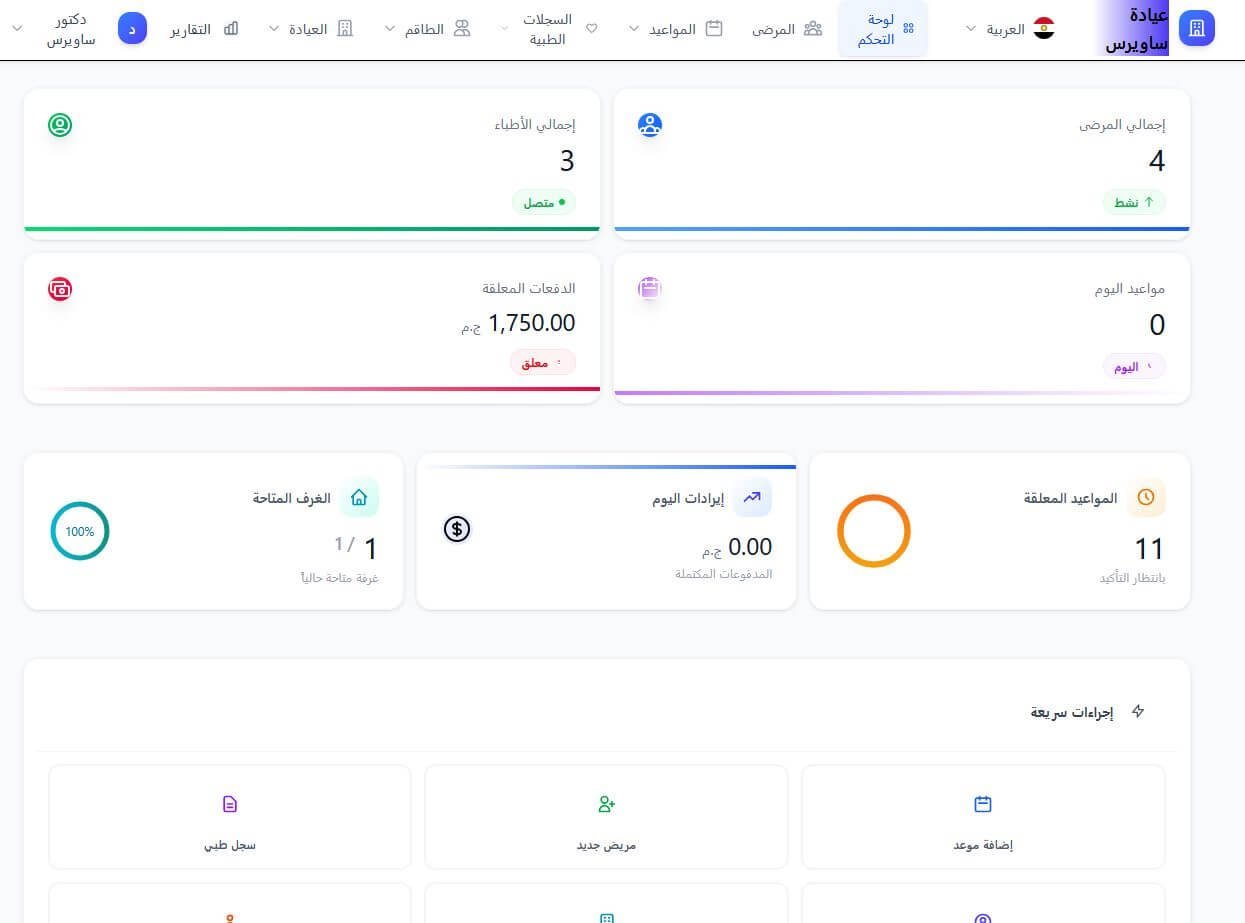Click the الغرف المتاحة card title
This screenshot has width=1245, height=923.
tap(291, 498)
